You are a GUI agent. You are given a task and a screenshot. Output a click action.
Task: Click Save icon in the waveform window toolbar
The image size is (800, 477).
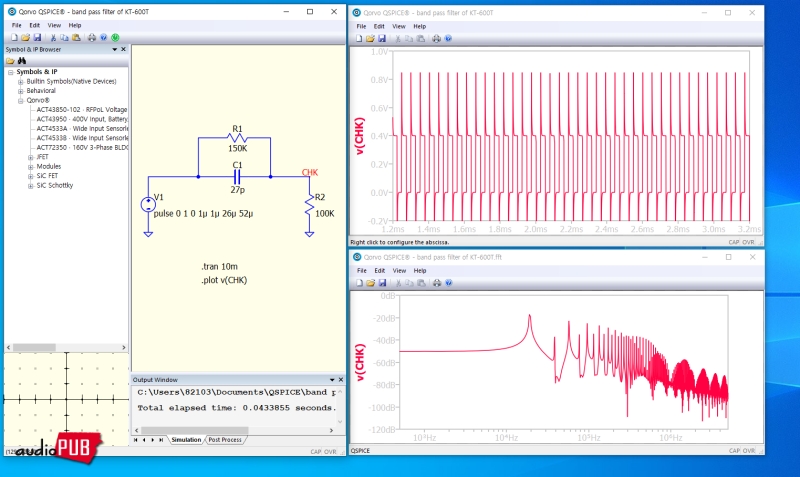coord(382,38)
